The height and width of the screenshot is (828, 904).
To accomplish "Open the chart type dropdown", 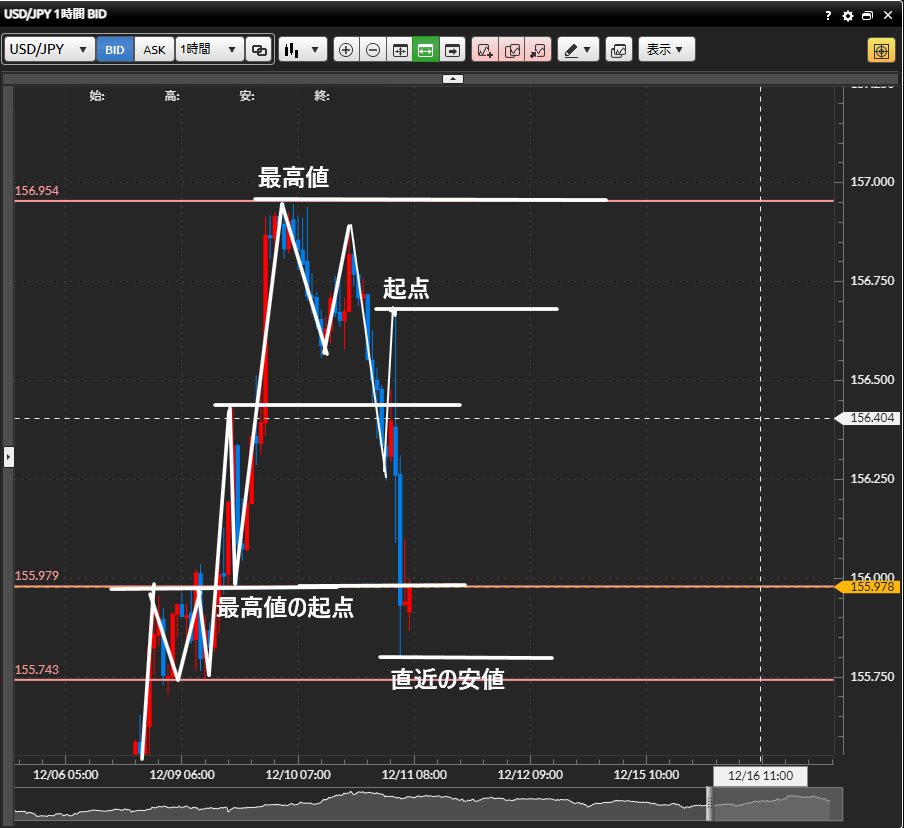I will (x=303, y=50).
